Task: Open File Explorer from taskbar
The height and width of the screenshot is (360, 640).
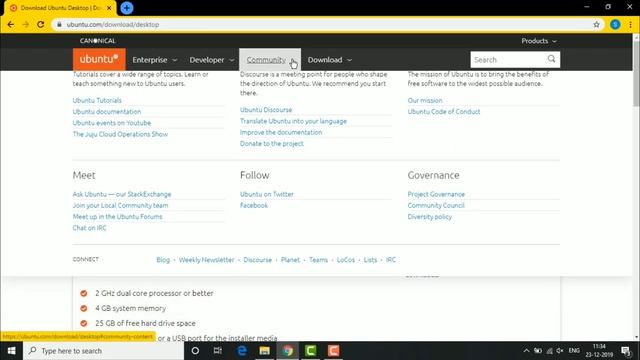Action: point(264,351)
